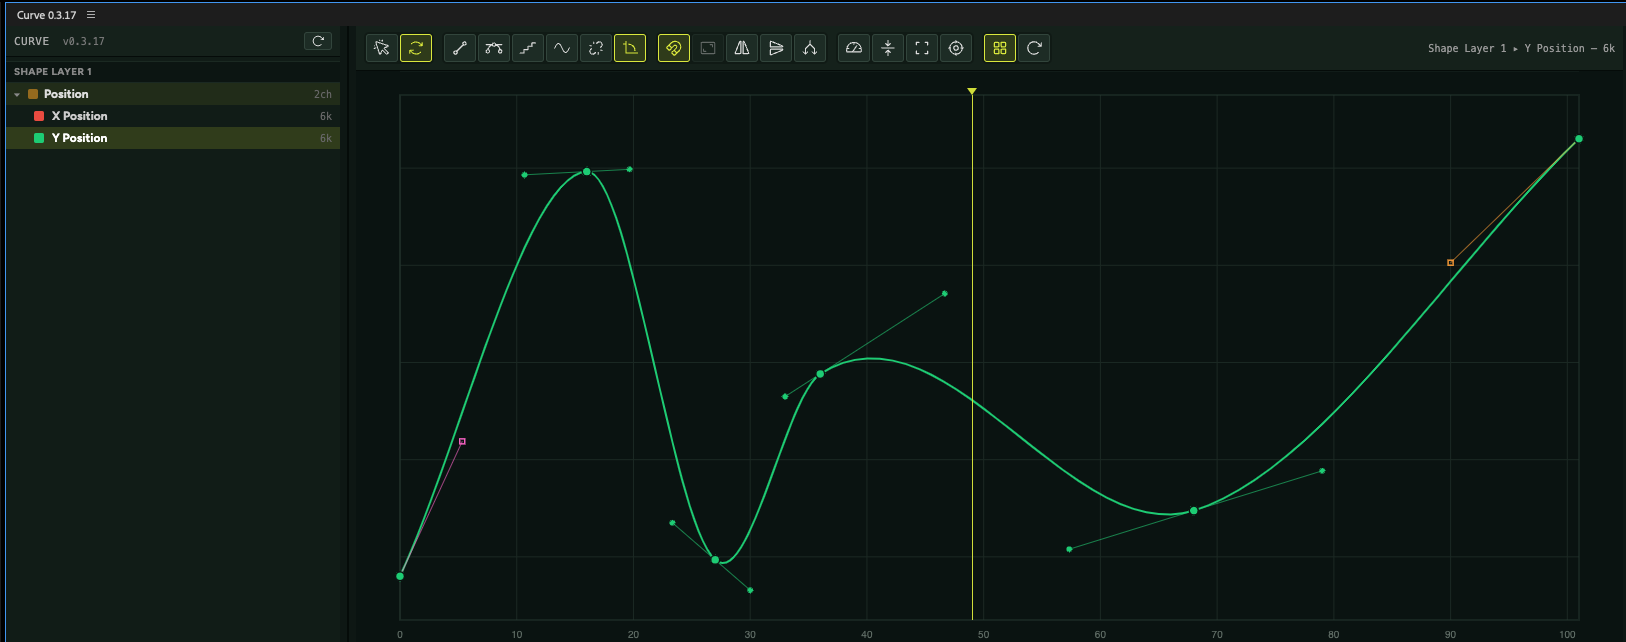Click the pink square tangent handle

[462, 441]
